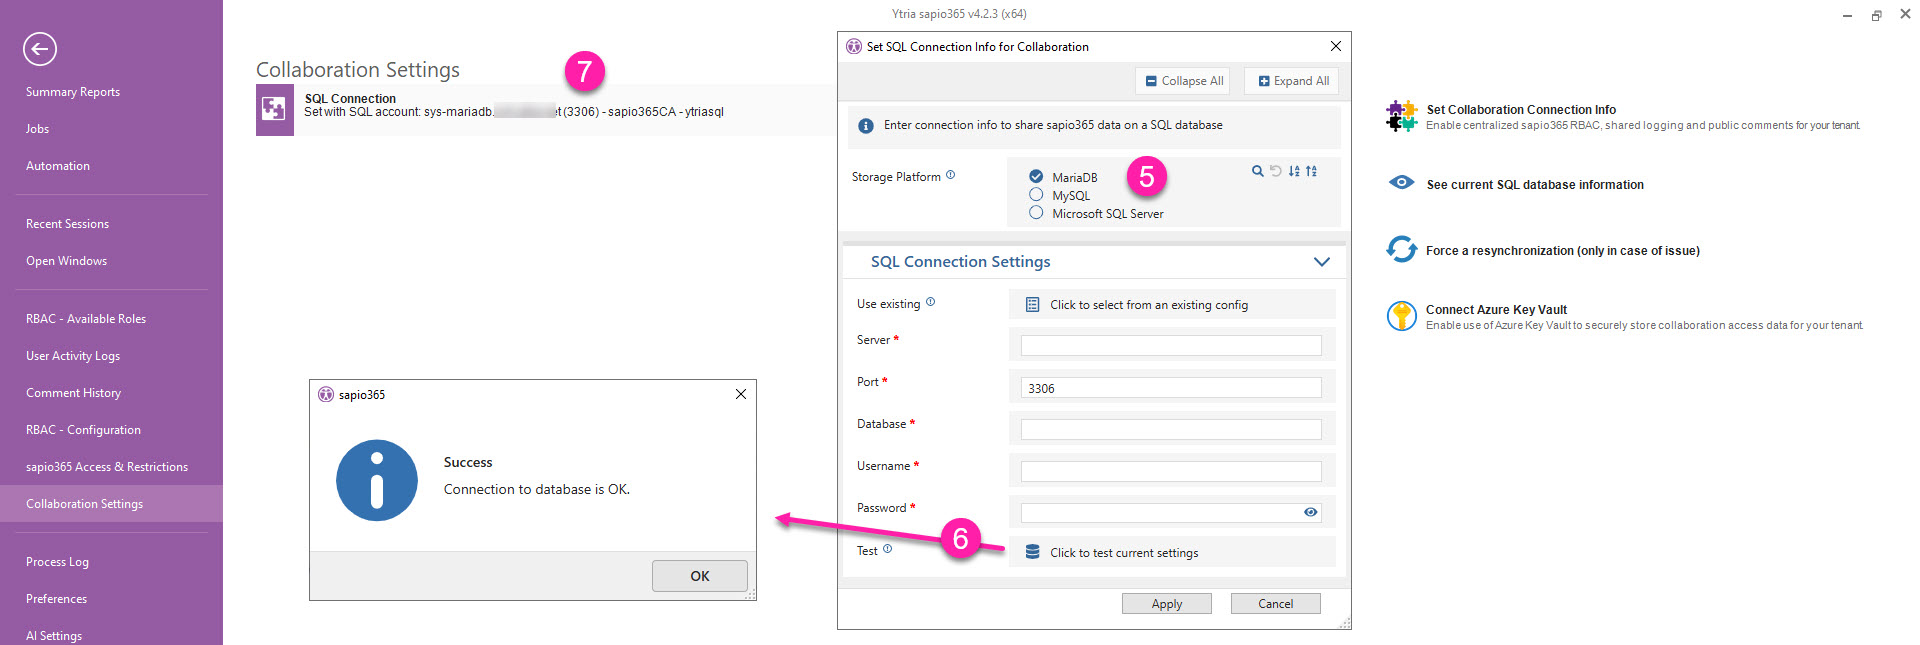1920x645 pixels.
Task: Select the MariaDB storage platform
Action: 1036,177
